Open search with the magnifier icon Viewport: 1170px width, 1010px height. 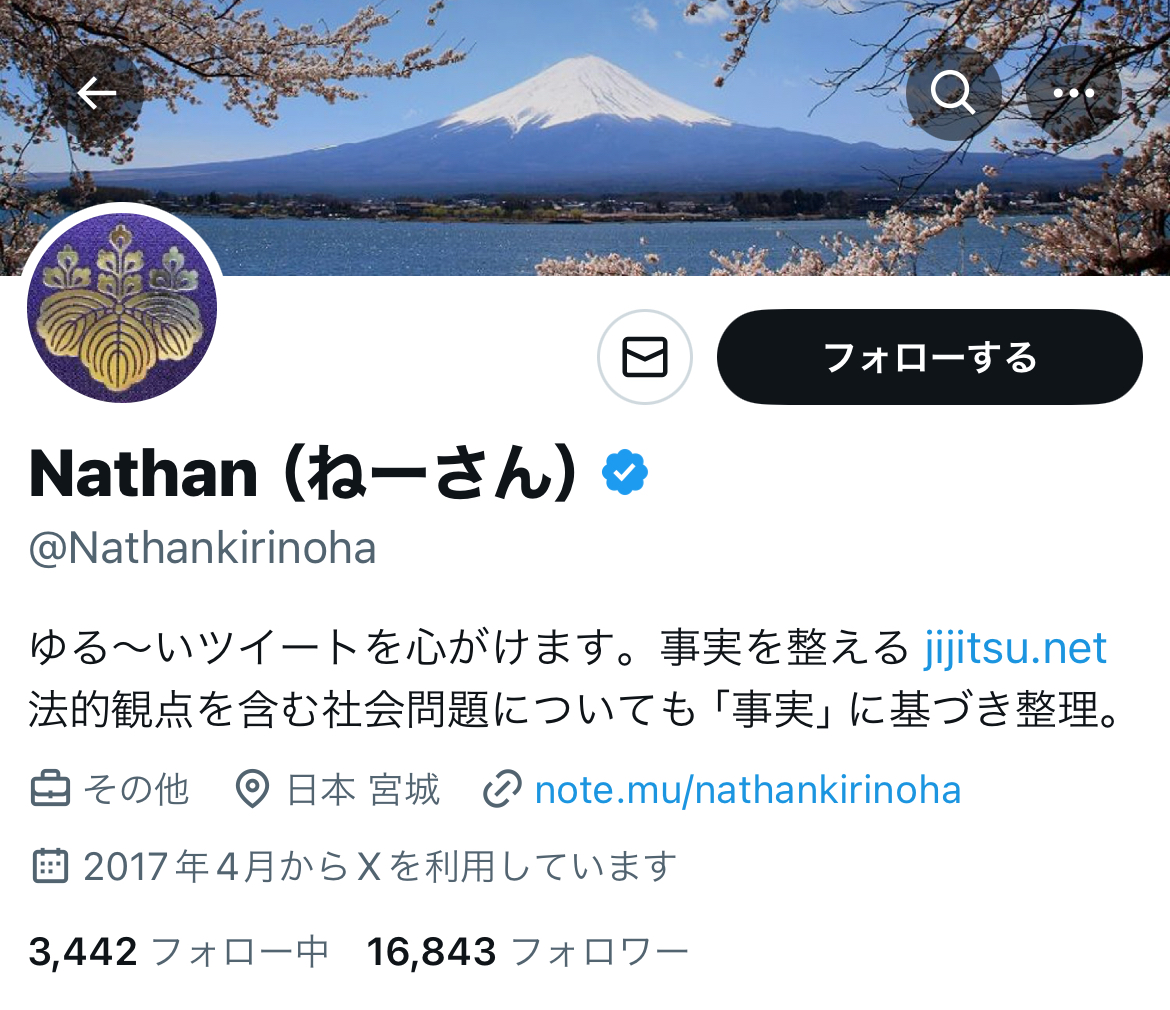(x=953, y=93)
